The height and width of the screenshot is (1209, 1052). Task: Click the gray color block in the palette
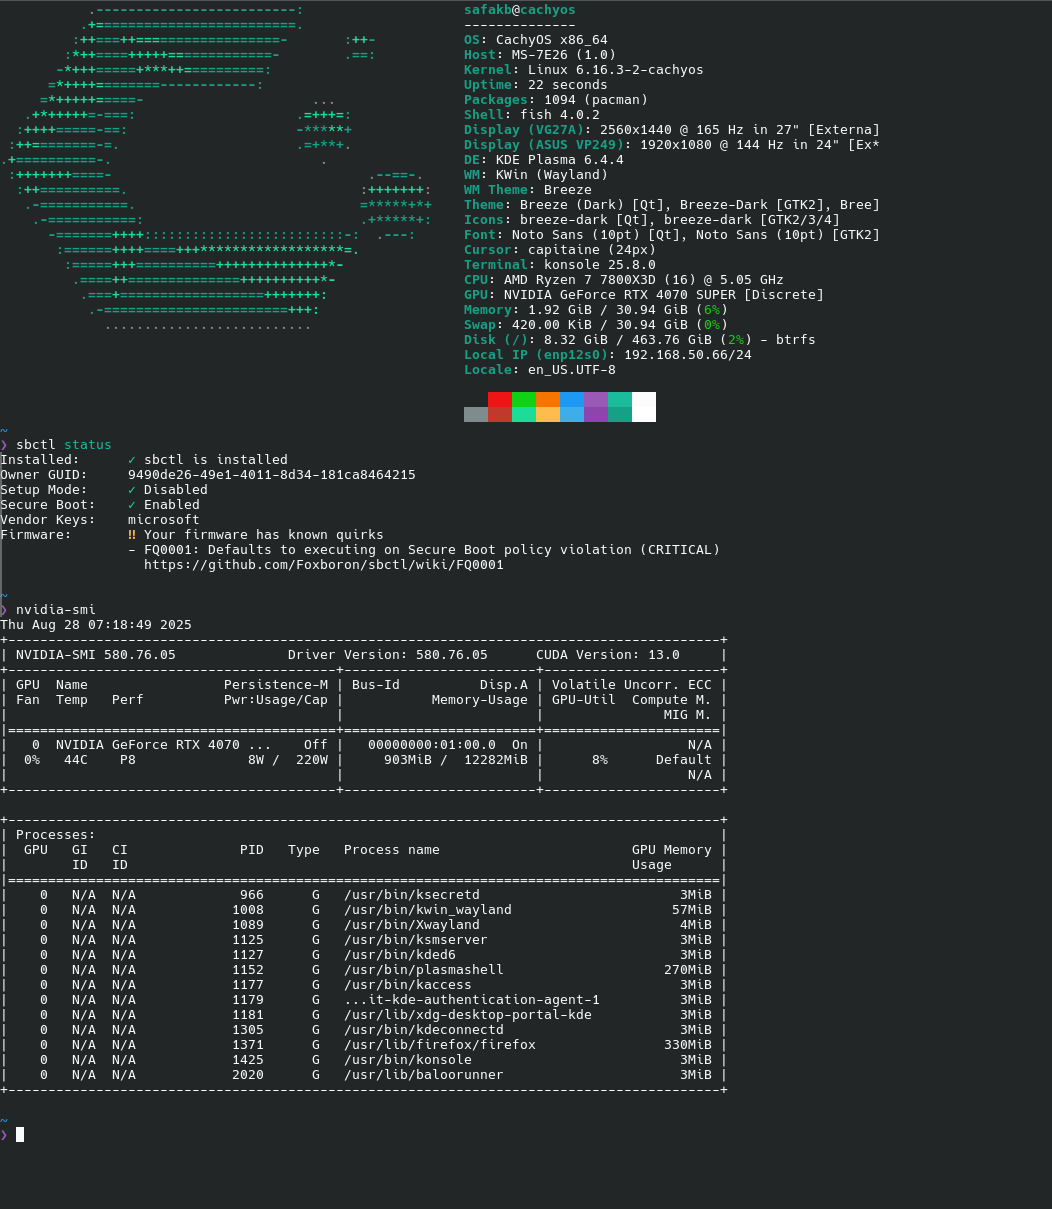coord(476,415)
